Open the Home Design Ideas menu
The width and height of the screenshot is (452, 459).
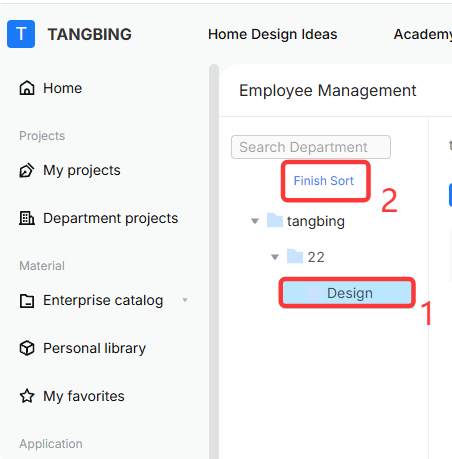[x=273, y=34]
